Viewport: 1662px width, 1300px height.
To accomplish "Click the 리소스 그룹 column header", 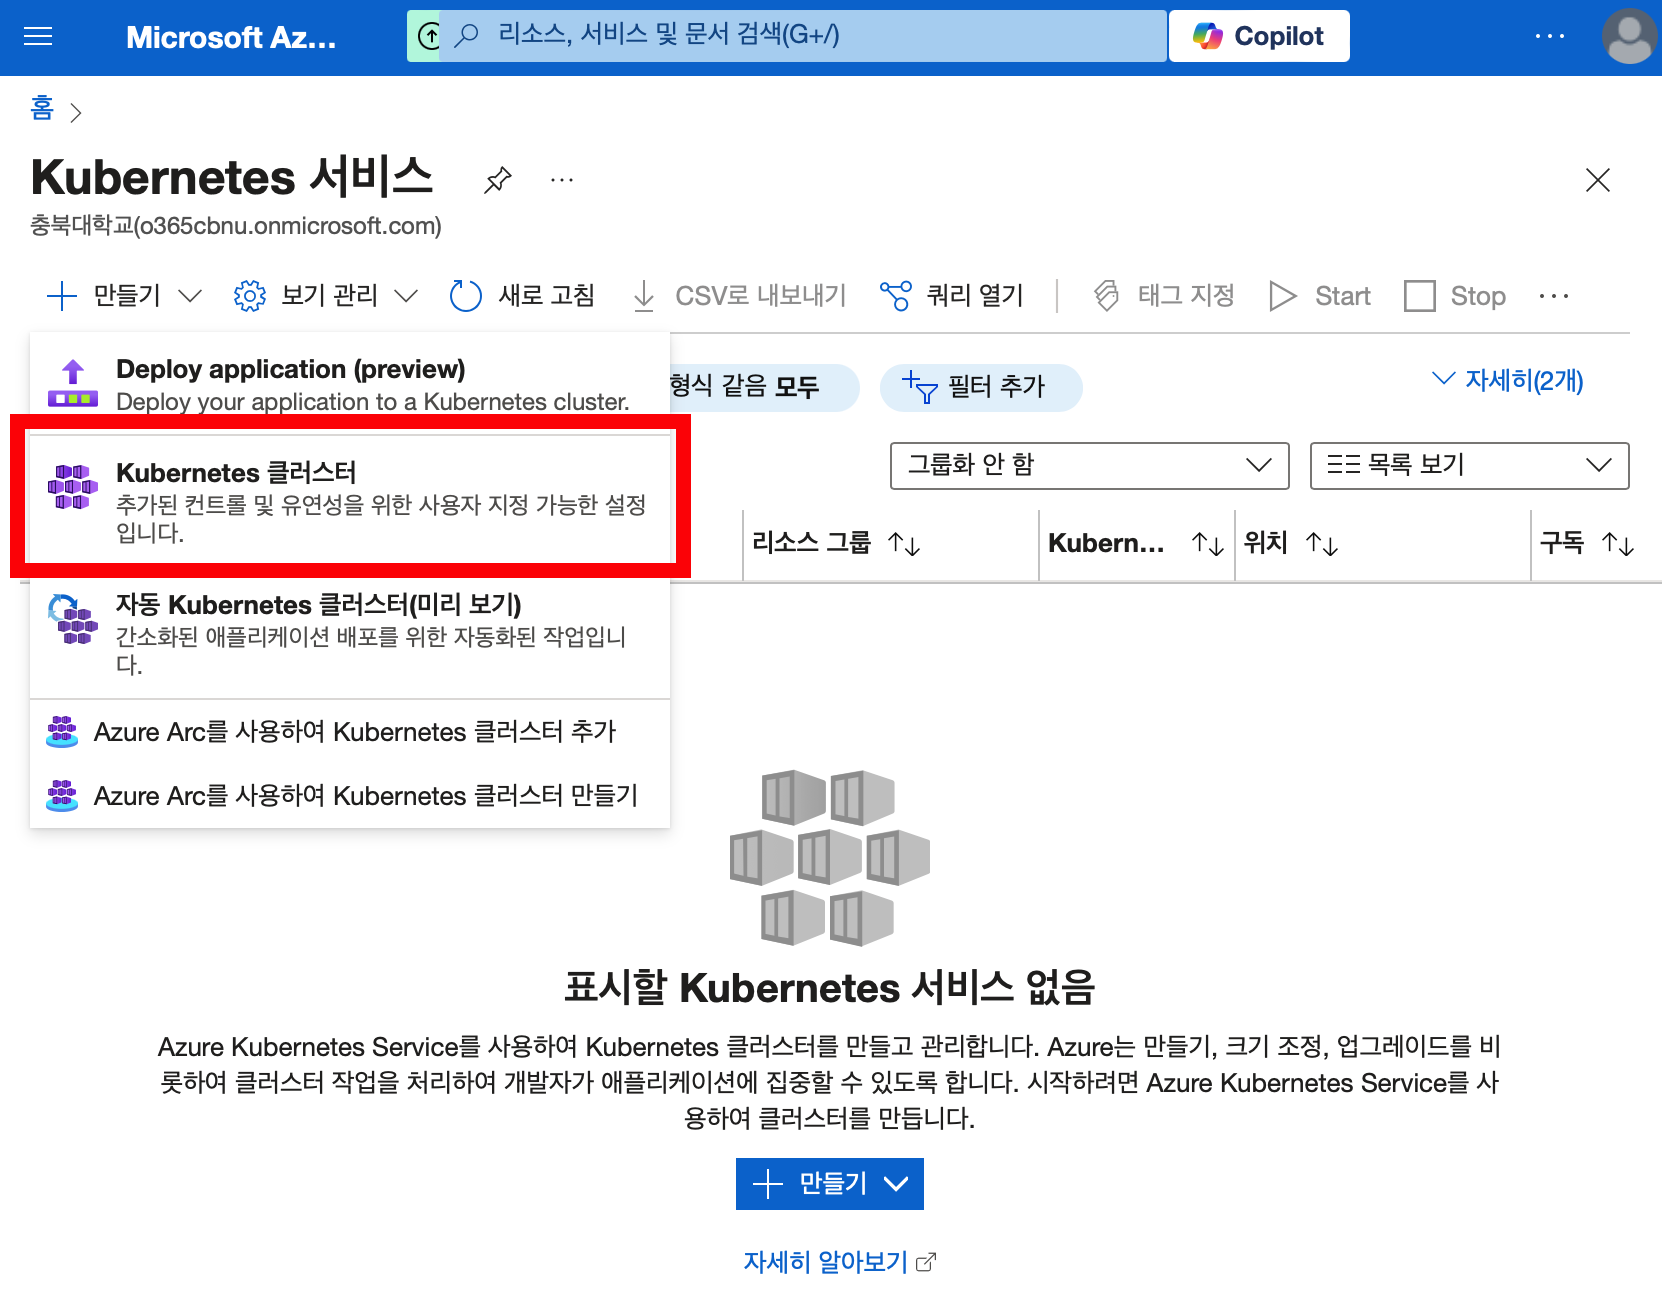I will point(811,543).
